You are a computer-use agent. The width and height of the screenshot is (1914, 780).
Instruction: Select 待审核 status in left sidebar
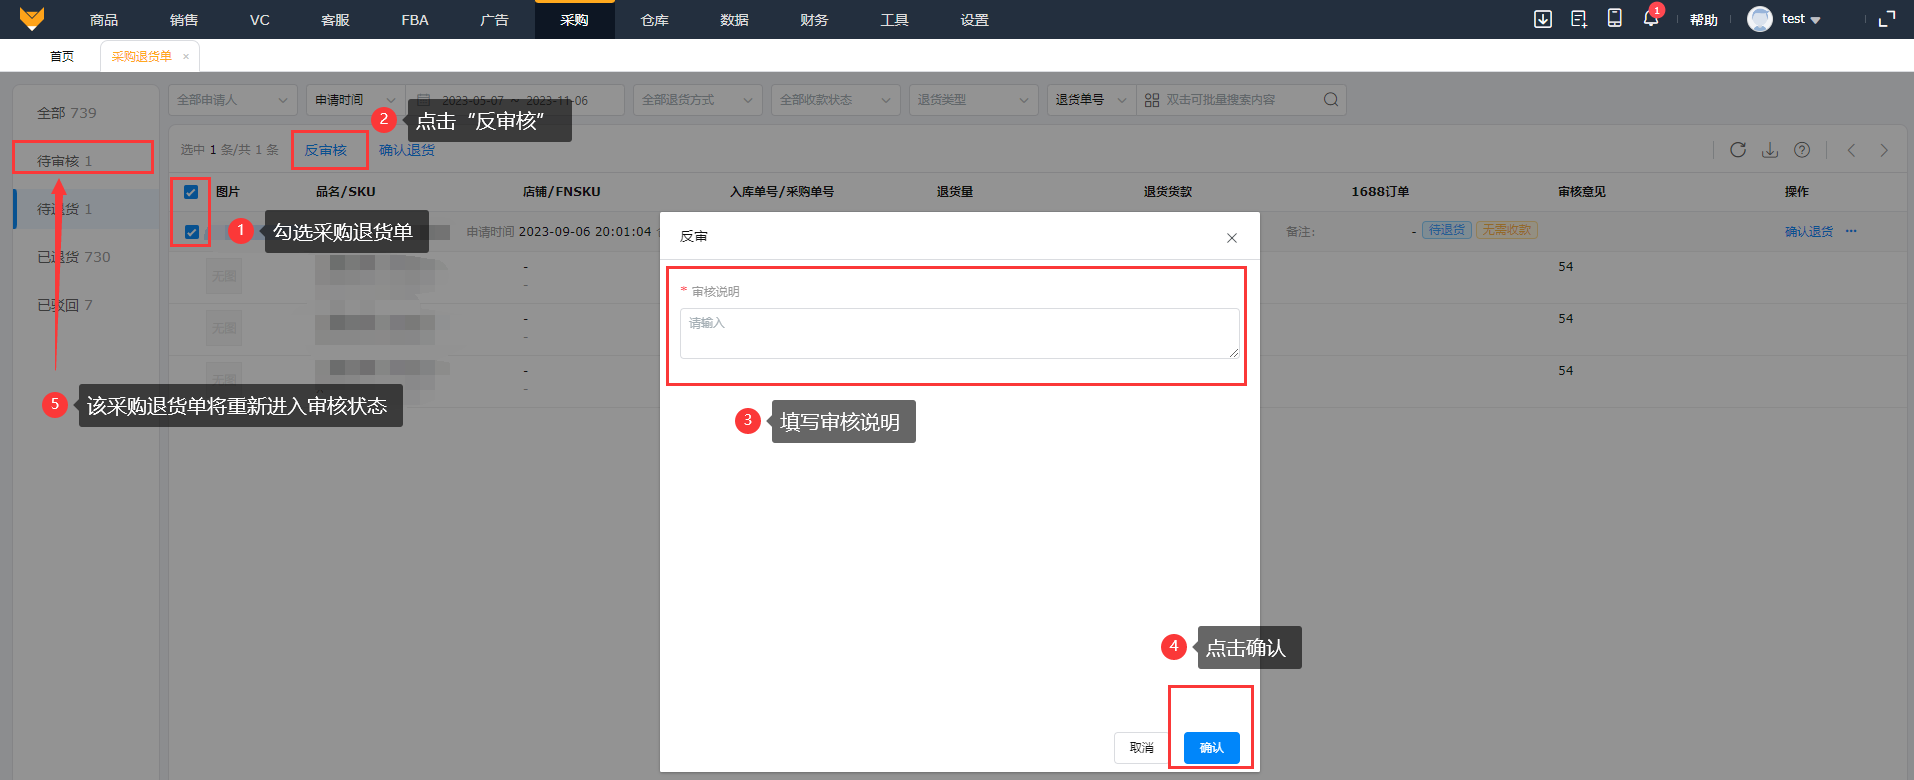pyautogui.click(x=65, y=161)
